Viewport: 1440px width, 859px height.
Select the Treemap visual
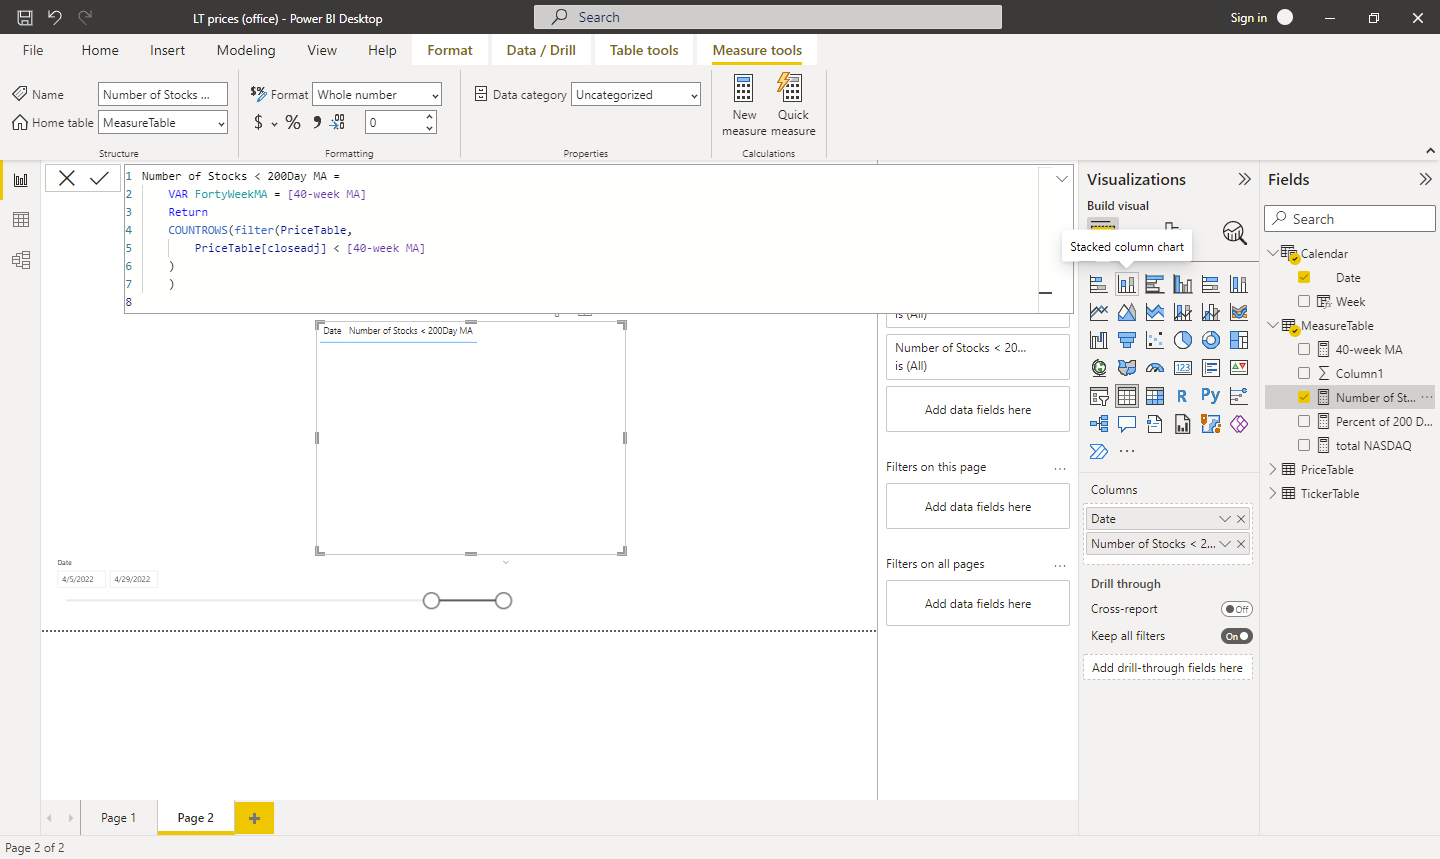click(1239, 340)
